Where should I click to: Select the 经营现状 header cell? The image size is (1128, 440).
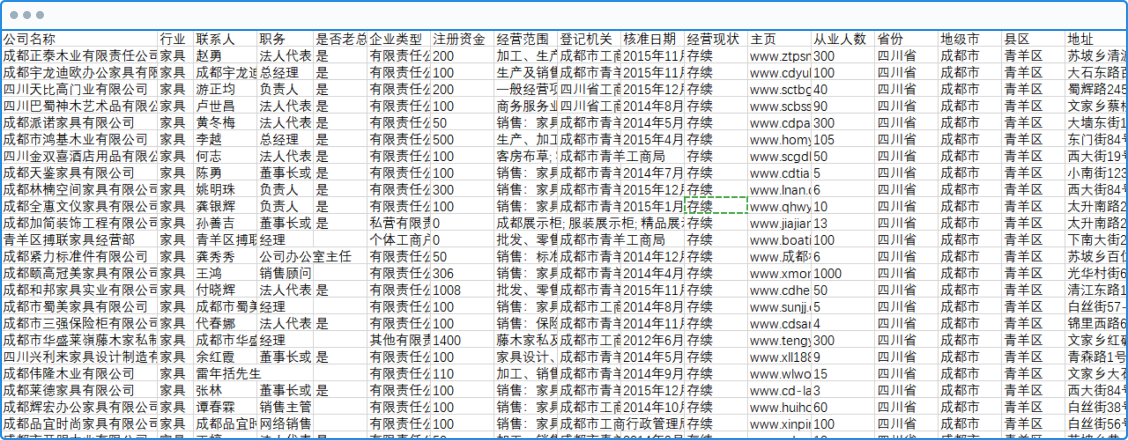[715, 39]
